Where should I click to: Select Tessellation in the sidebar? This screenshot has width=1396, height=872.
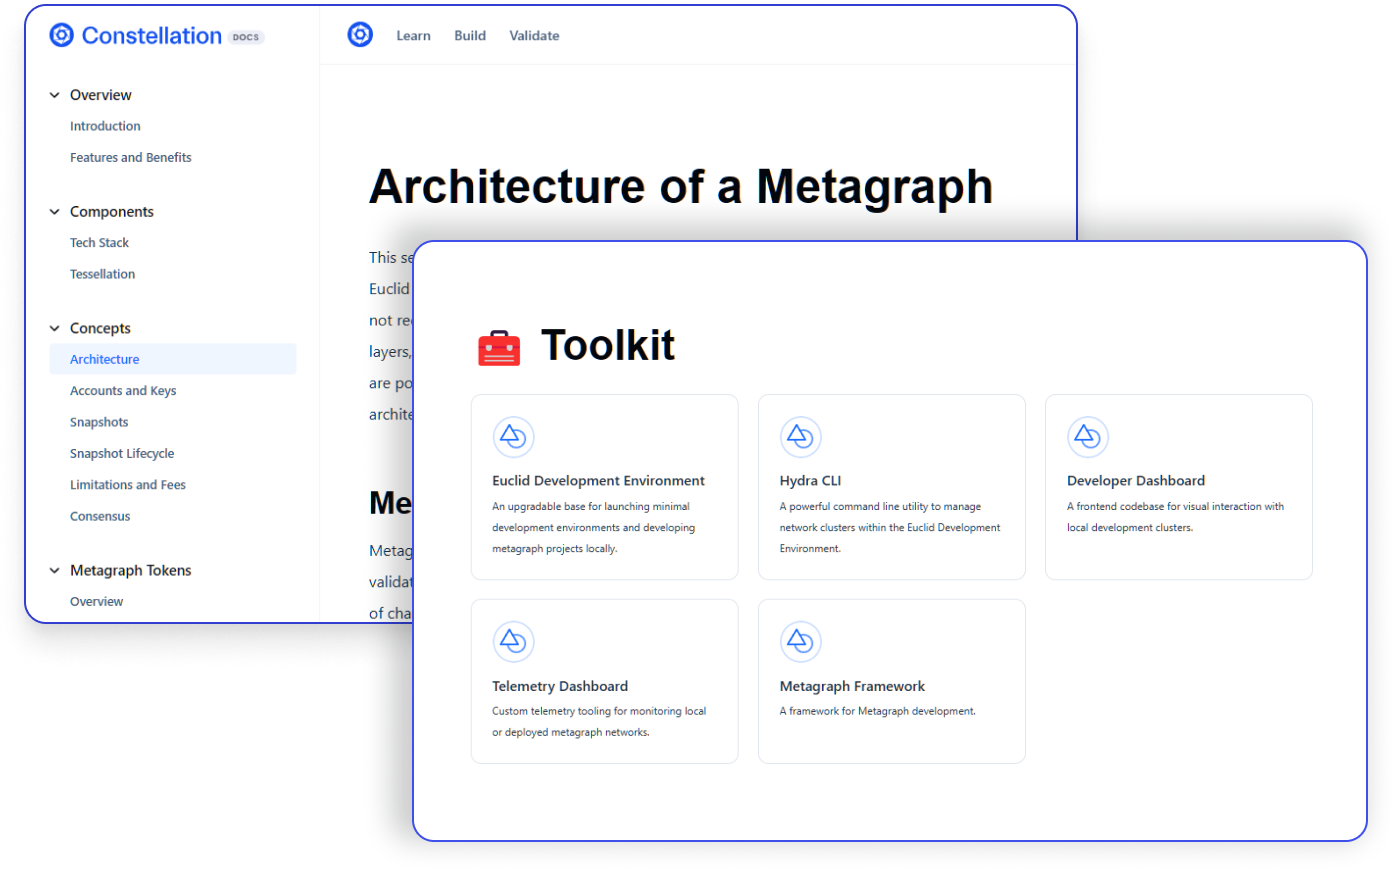102,274
